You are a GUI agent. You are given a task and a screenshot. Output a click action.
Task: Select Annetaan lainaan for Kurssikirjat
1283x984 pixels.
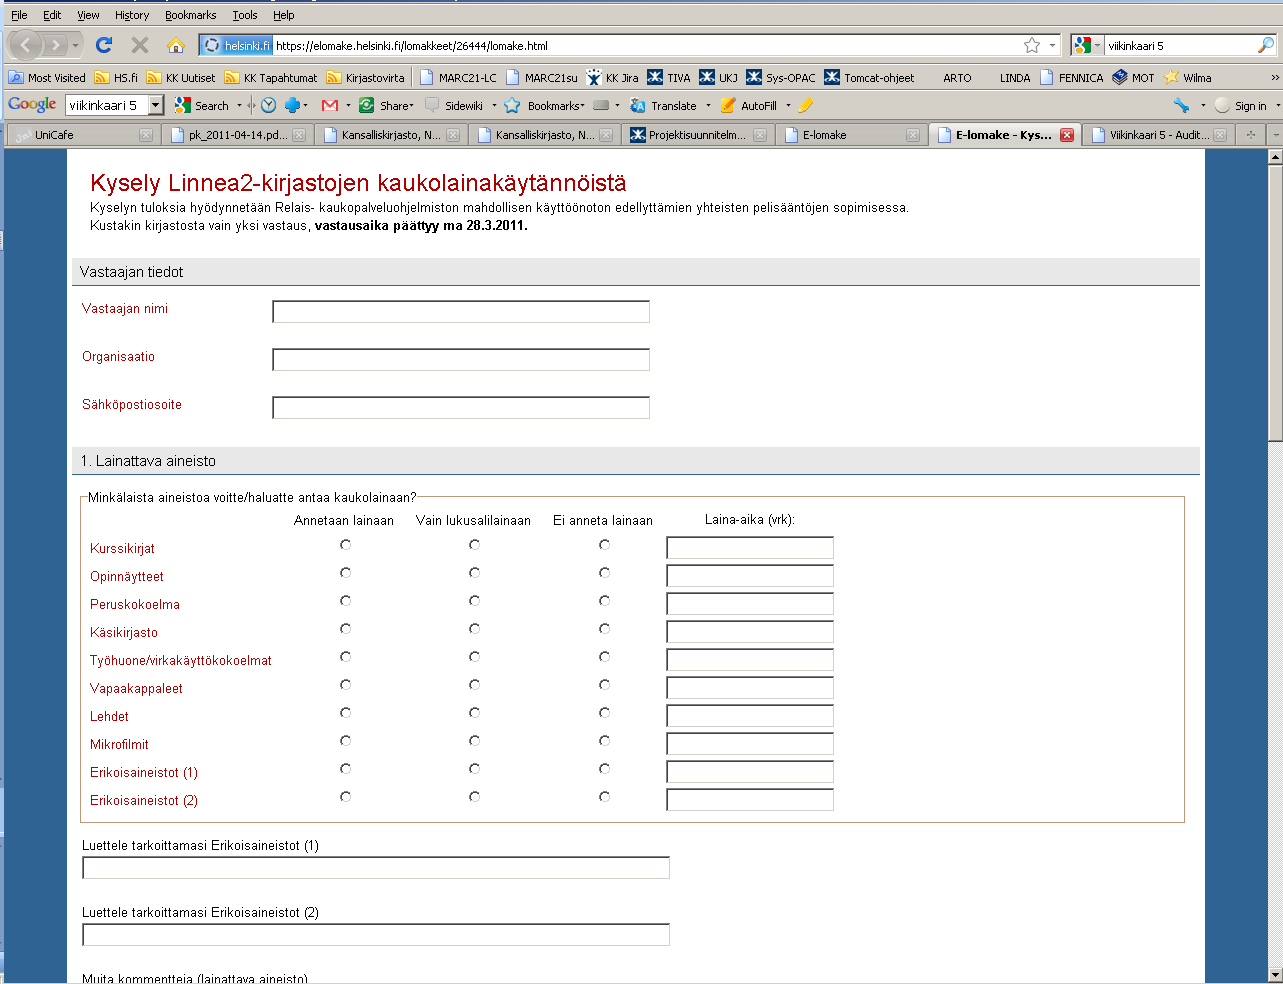345,545
